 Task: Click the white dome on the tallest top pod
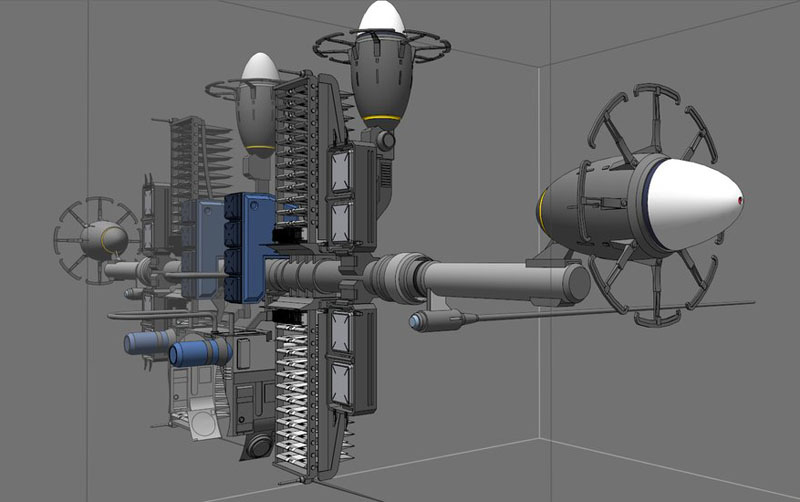click(x=381, y=17)
